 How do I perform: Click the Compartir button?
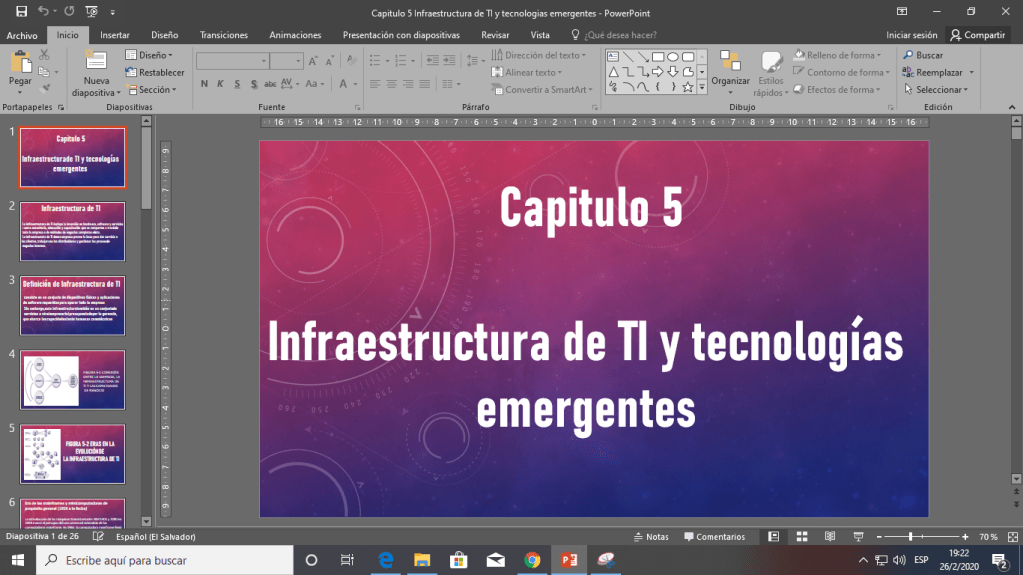(978, 34)
